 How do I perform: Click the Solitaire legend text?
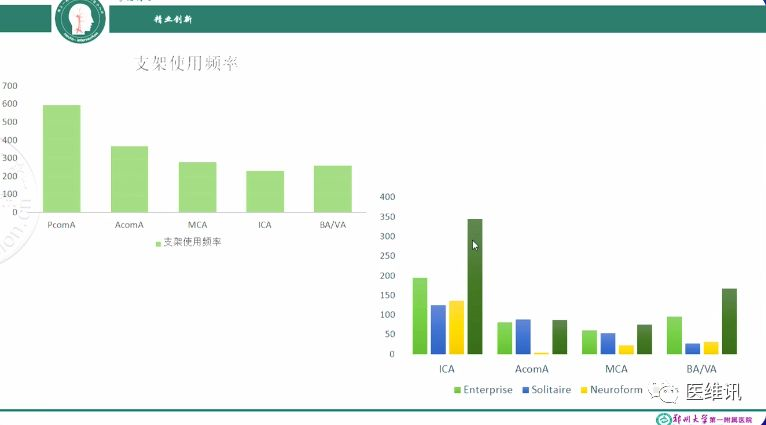point(551,390)
